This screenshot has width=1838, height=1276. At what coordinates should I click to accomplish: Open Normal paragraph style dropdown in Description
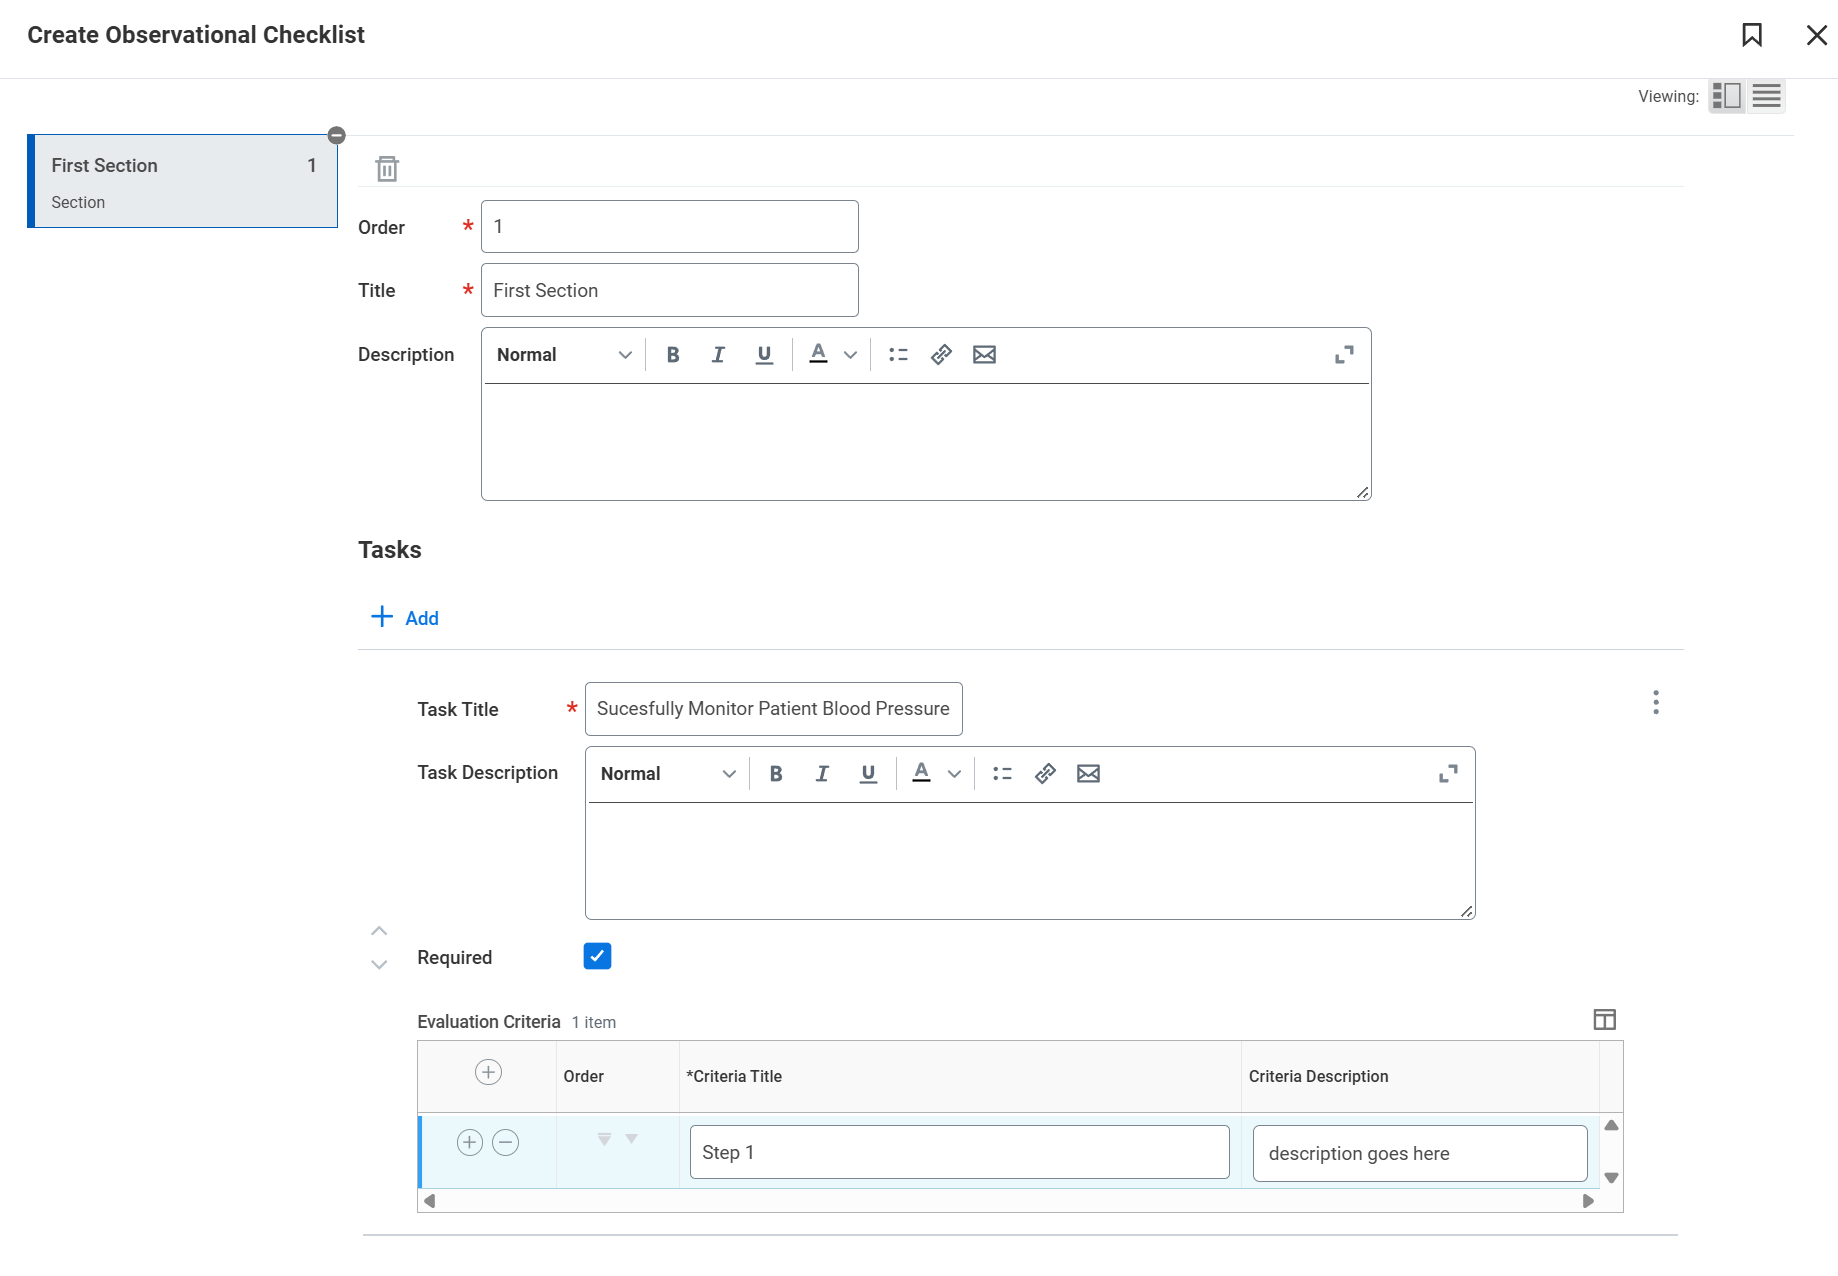(564, 355)
